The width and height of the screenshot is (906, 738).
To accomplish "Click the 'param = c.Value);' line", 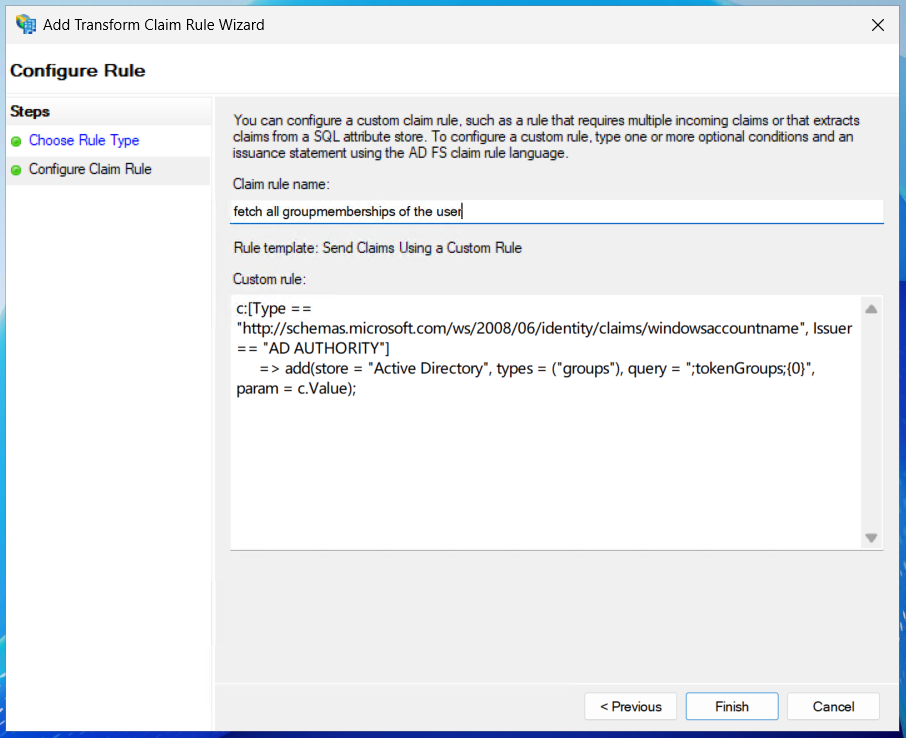I will click(296, 388).
